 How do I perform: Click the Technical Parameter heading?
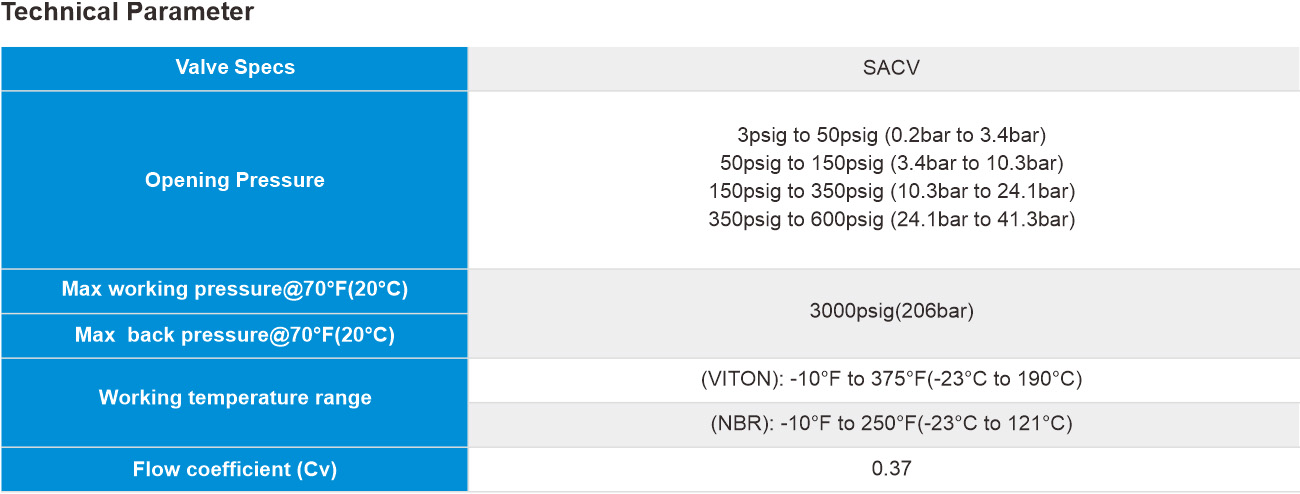[127, 13]
